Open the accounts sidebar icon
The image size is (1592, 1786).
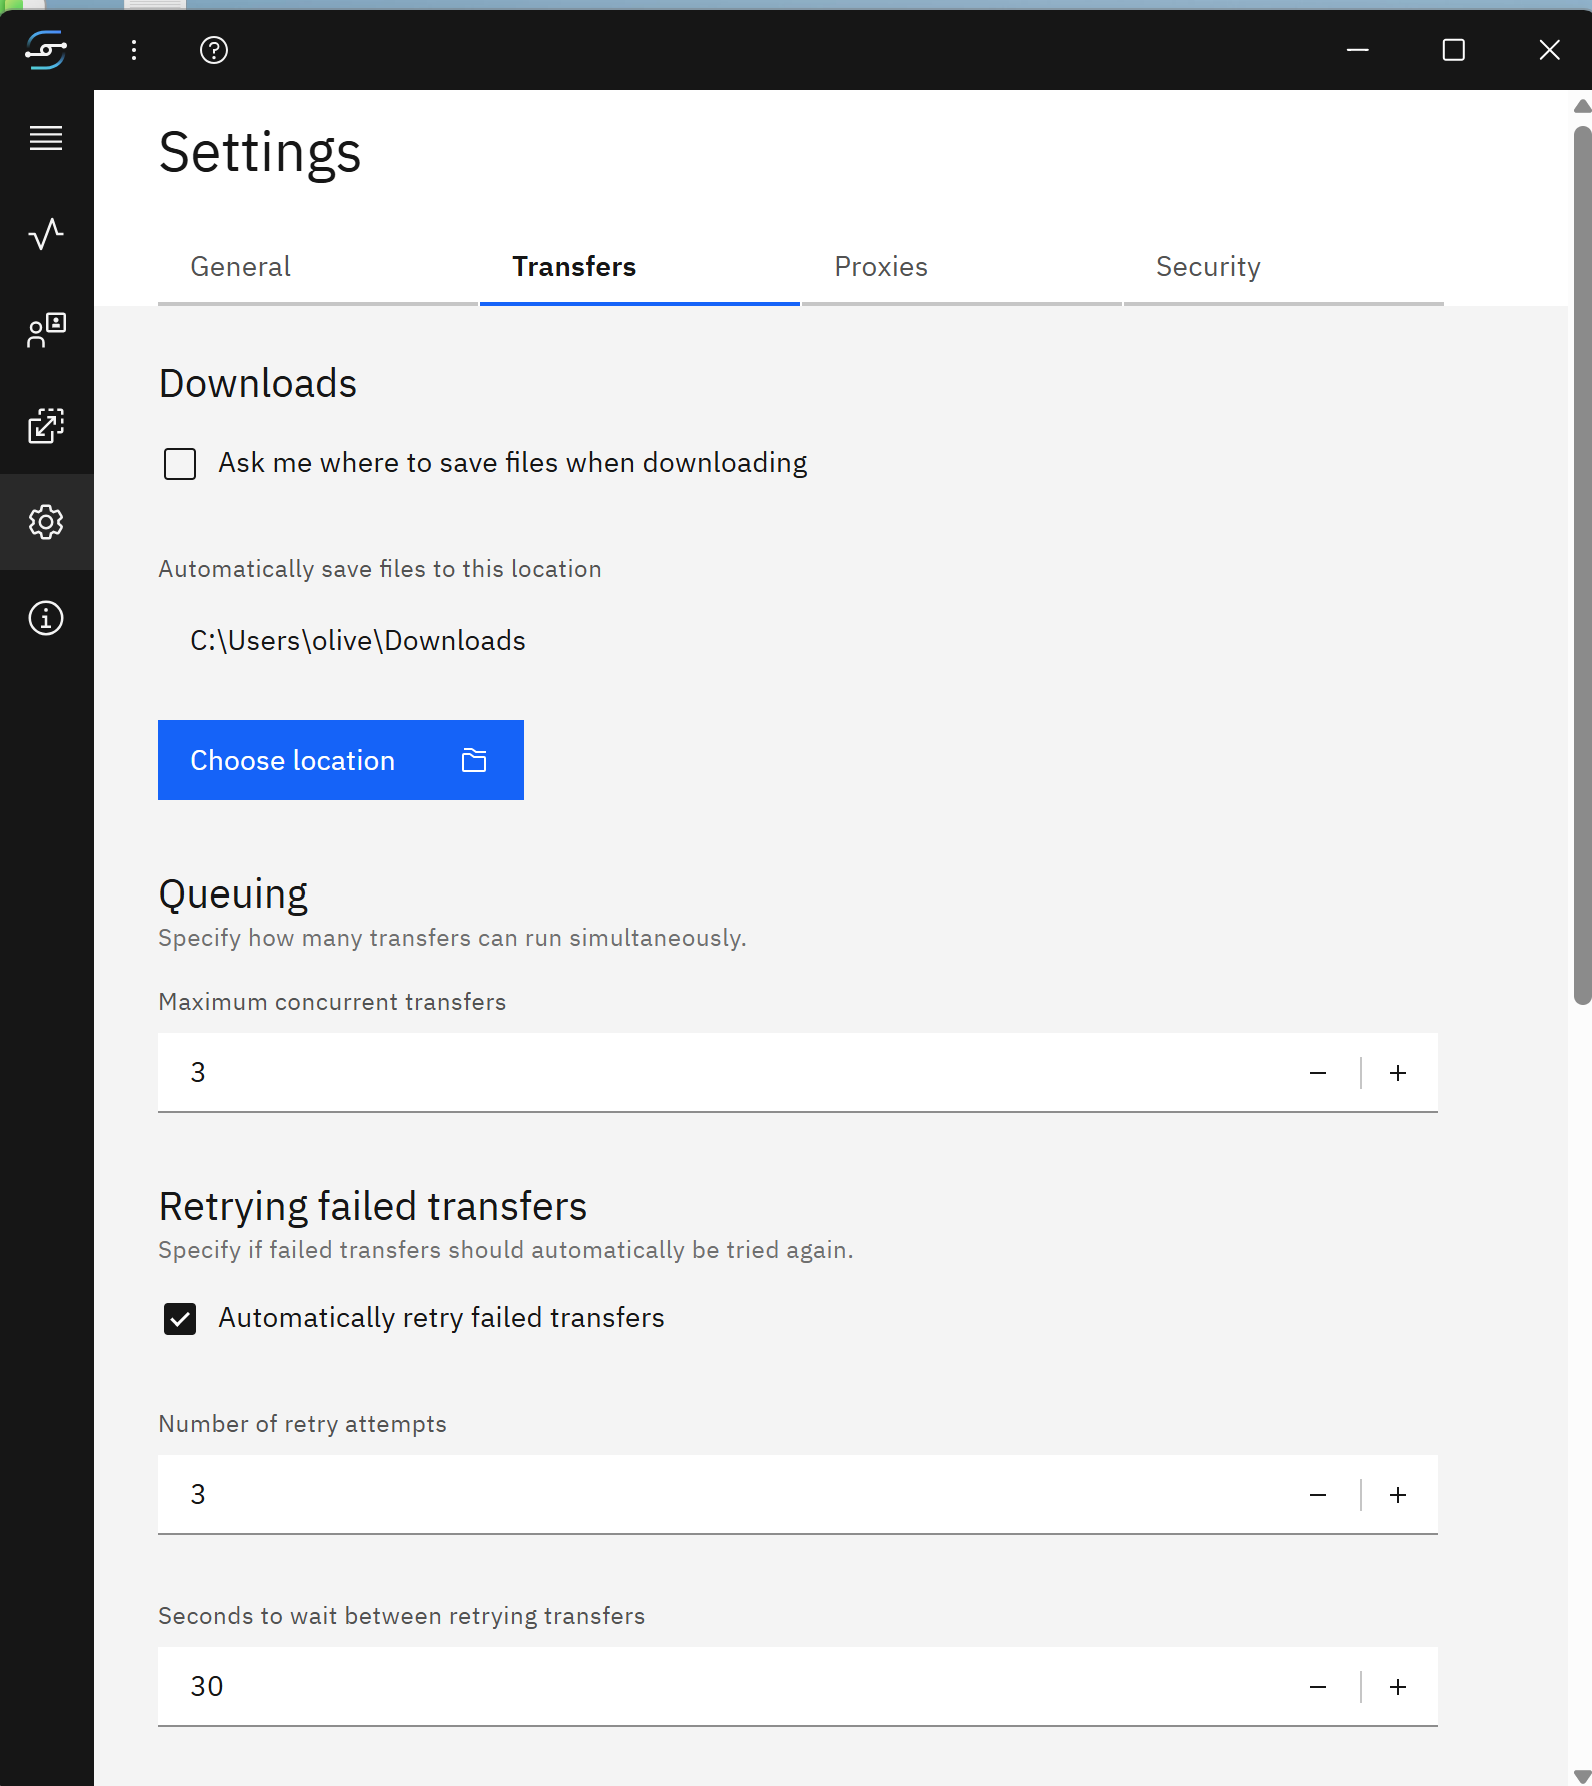(x=46, y=330)
